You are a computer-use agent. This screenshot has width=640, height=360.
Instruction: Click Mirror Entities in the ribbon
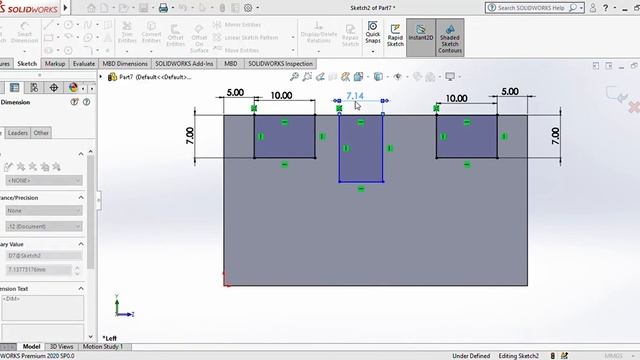pyautogui.click(x=237, y=25)
